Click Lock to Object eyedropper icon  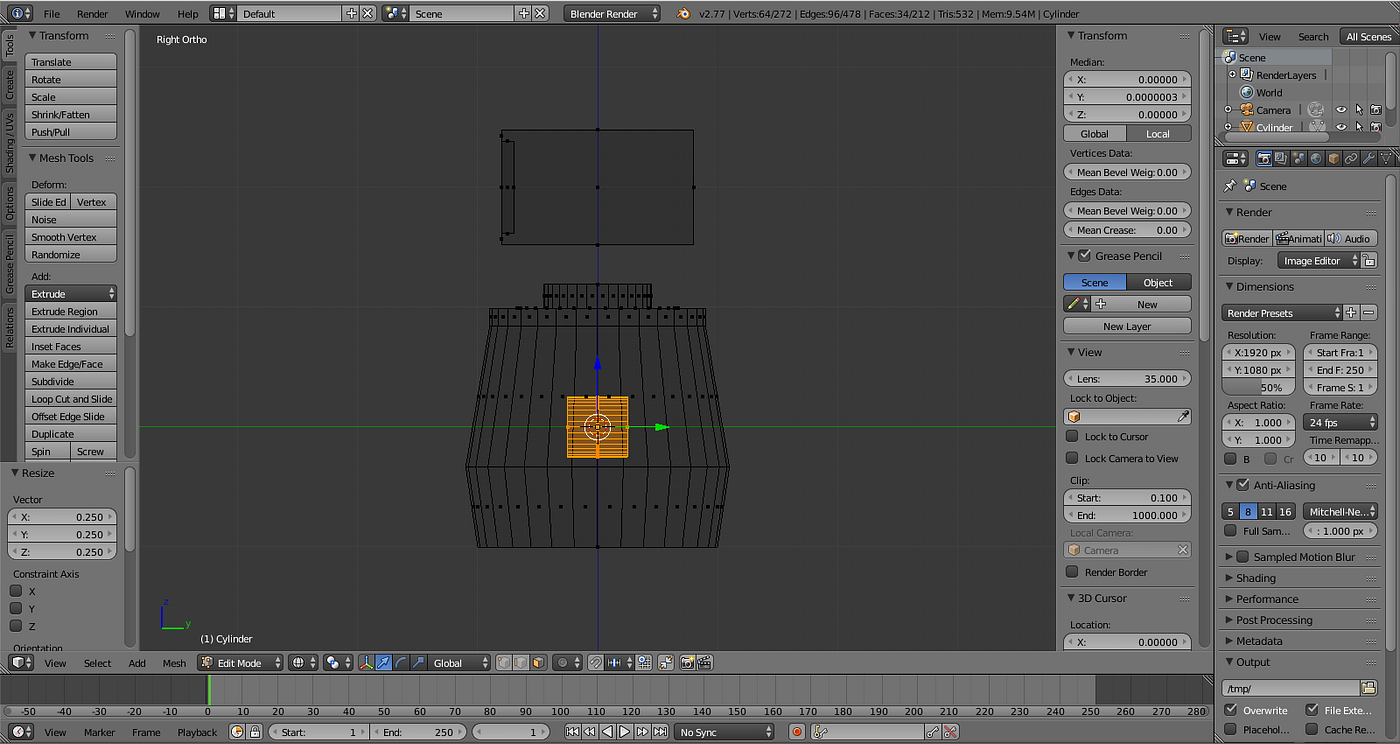[1183, 416]
